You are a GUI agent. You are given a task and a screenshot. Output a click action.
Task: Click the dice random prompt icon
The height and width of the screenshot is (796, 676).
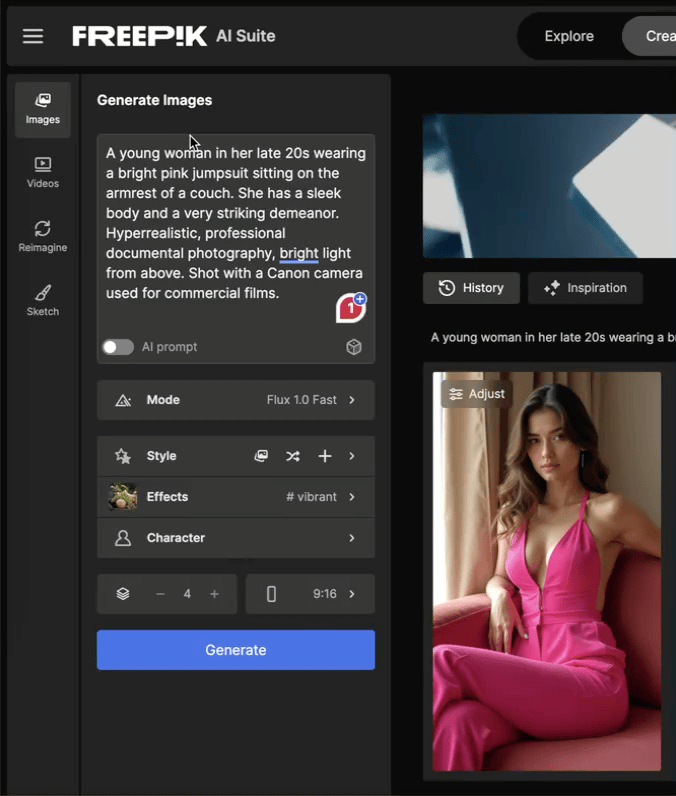354,347
